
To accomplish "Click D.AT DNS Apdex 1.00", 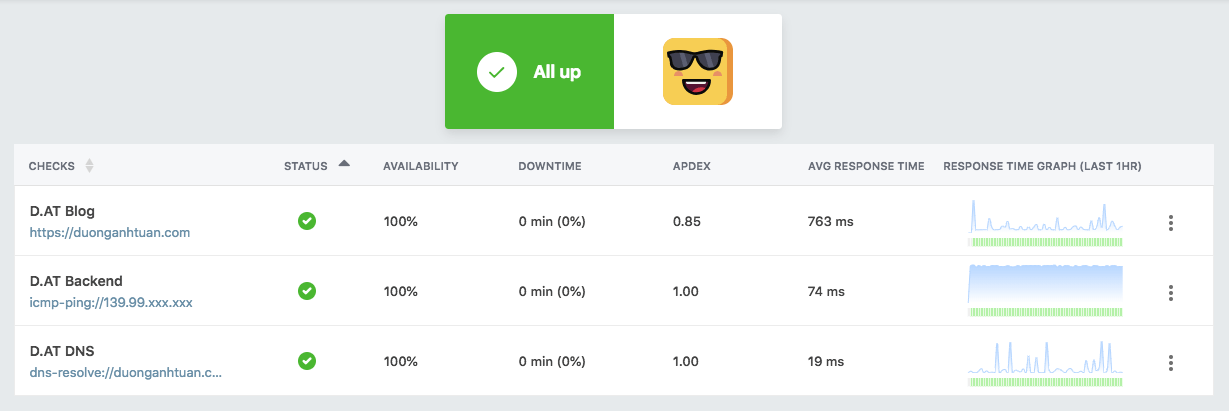I will [686, 362].
